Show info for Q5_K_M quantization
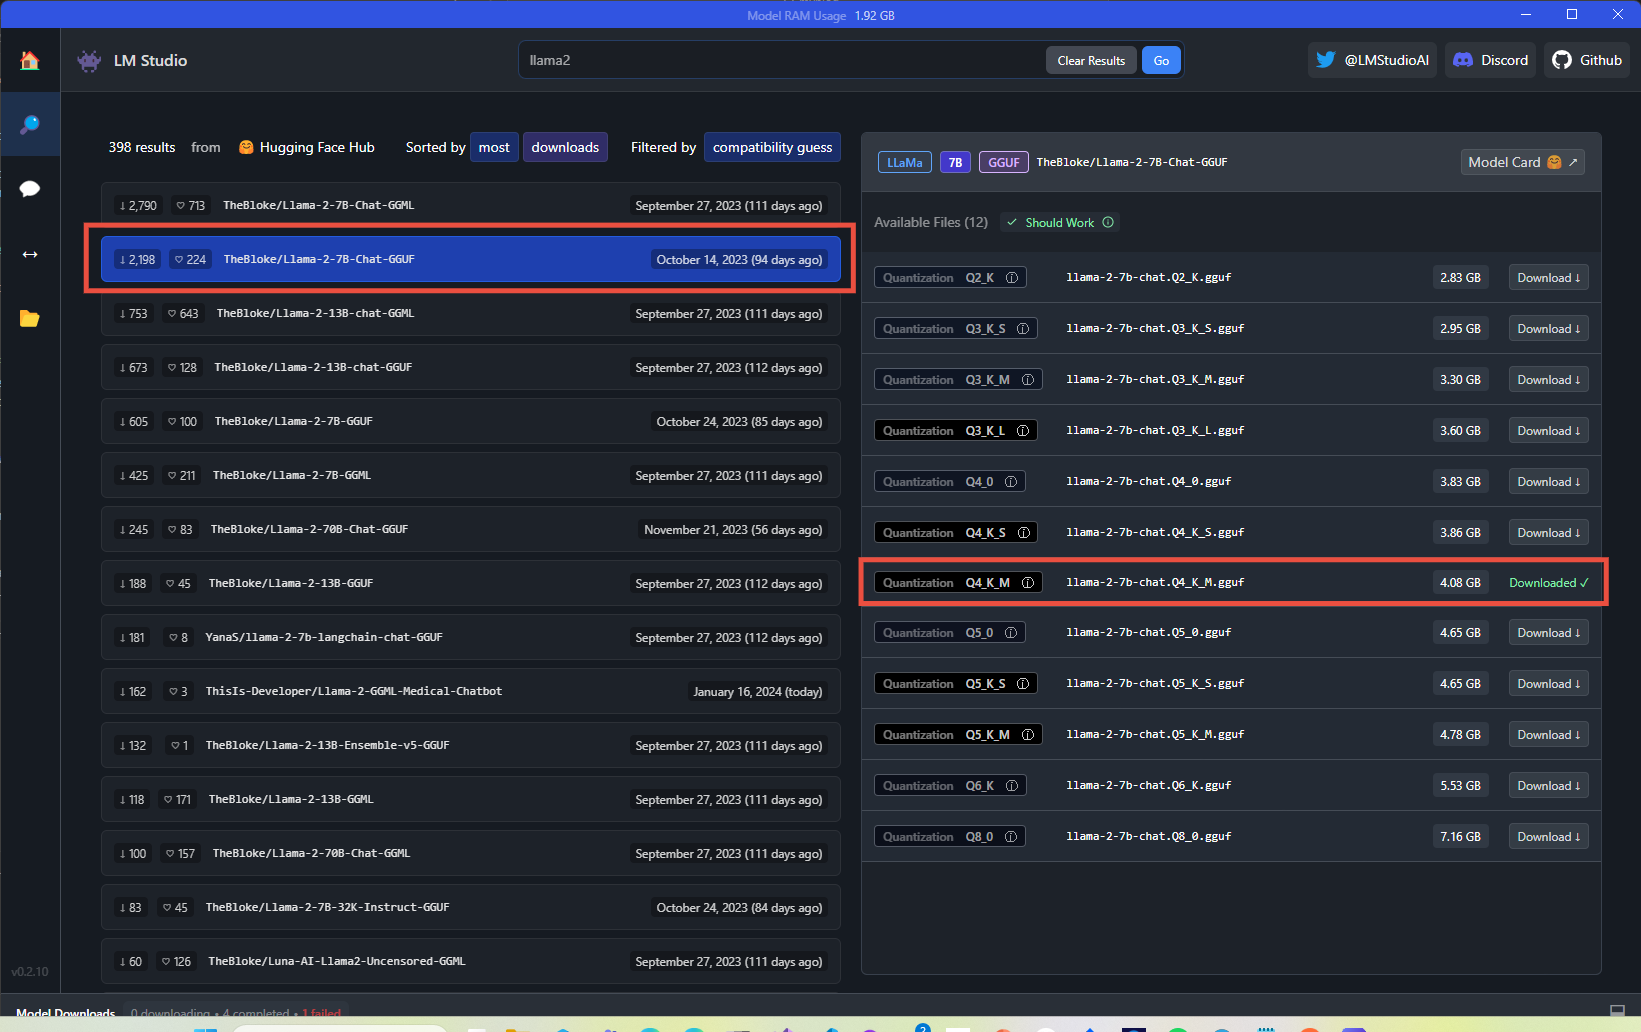Screen dimensions: 1641x1032 click(1028, 735)
